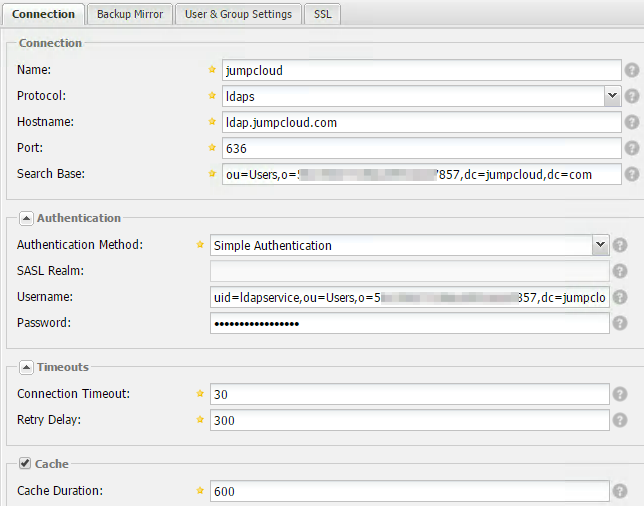The image size is (644, 506).
Task: Open help icon for Search Base field
Action: tap(632, 174)
